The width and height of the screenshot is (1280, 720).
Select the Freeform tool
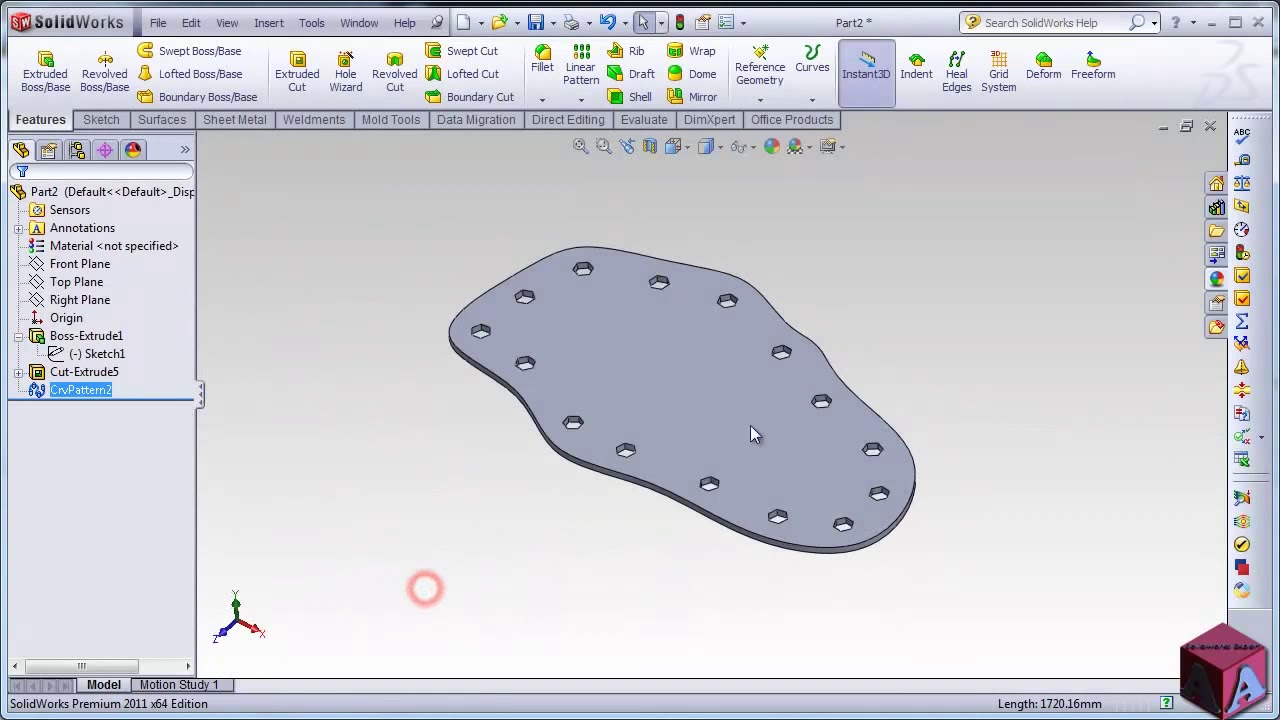1093,66
